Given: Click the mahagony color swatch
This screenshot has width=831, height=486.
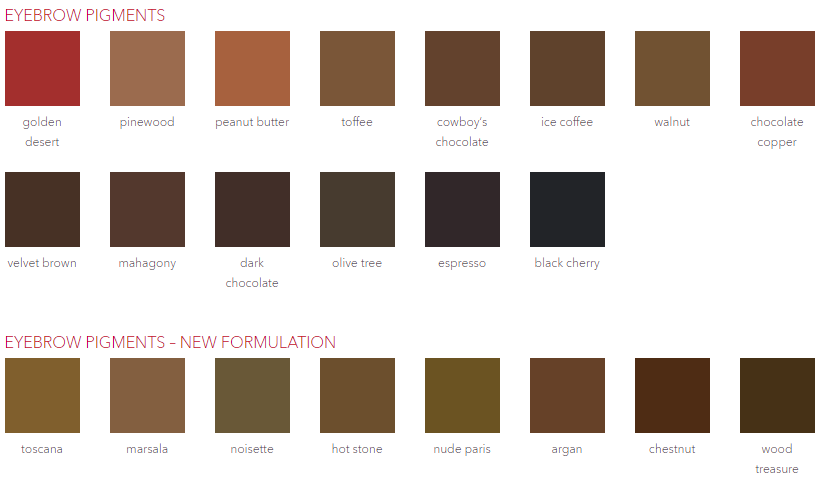Looking at the screenshot, I should 147,209.
